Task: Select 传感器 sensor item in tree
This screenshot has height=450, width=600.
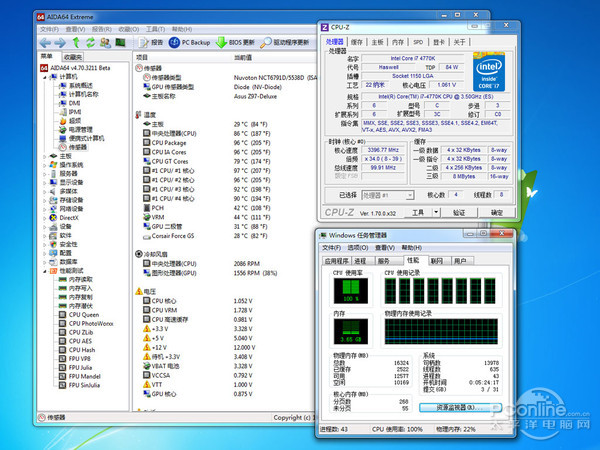Action: [77, 146]
